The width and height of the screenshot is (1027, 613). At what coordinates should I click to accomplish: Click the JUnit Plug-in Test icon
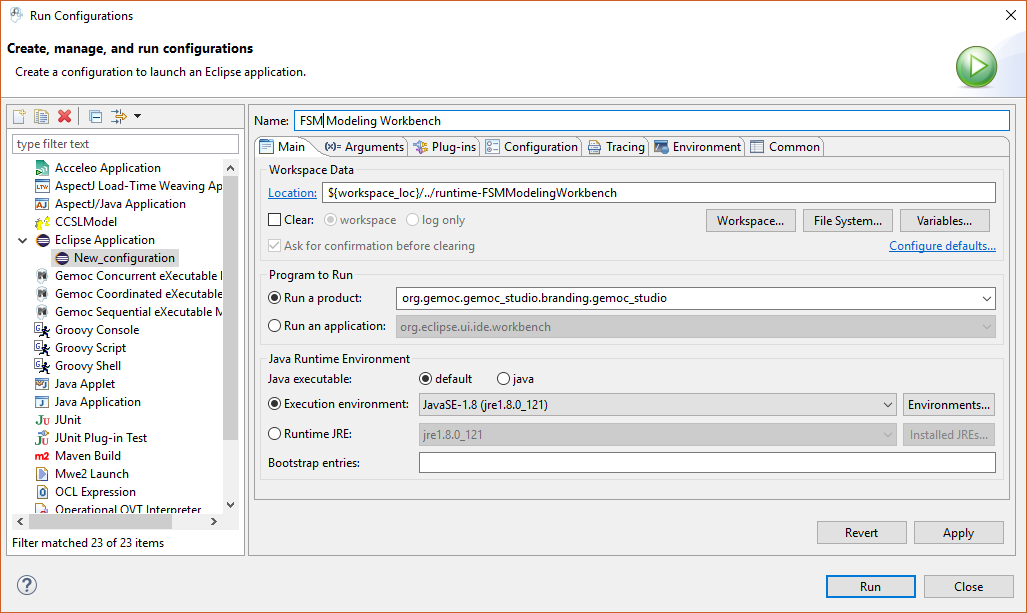[x=42, y=438]
